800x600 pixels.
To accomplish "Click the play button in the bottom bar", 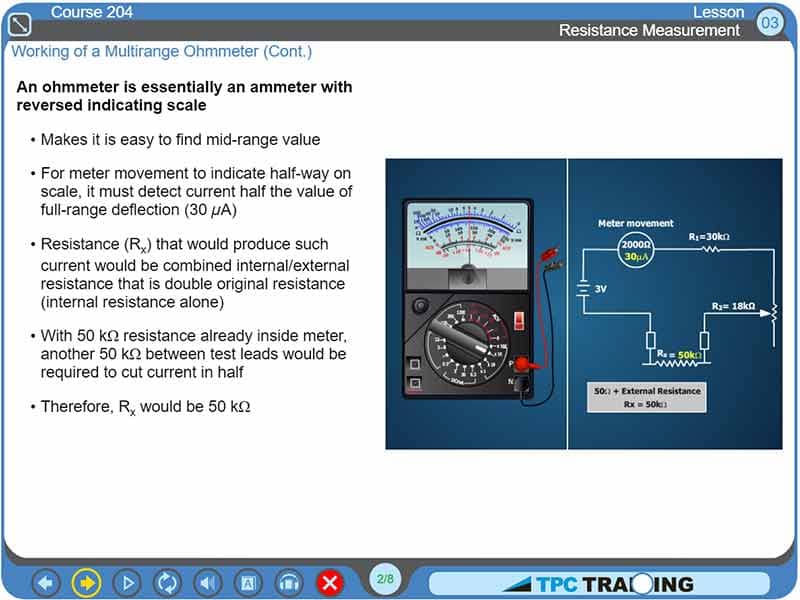I will tap(127, 583).
